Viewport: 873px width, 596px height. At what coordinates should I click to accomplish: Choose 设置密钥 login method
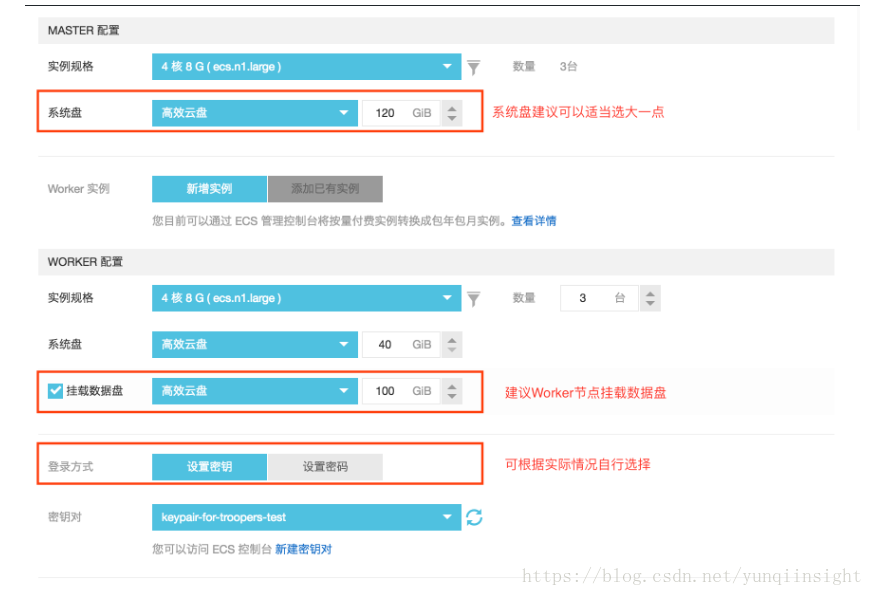point(209,467)
